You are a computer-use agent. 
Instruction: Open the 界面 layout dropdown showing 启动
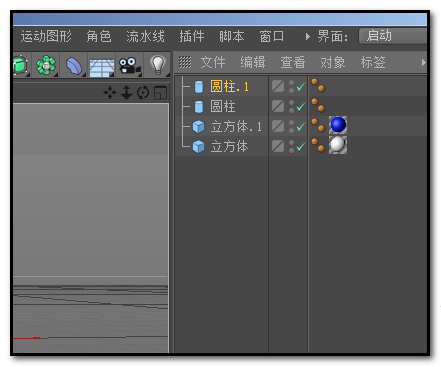(x=393, y=36)
